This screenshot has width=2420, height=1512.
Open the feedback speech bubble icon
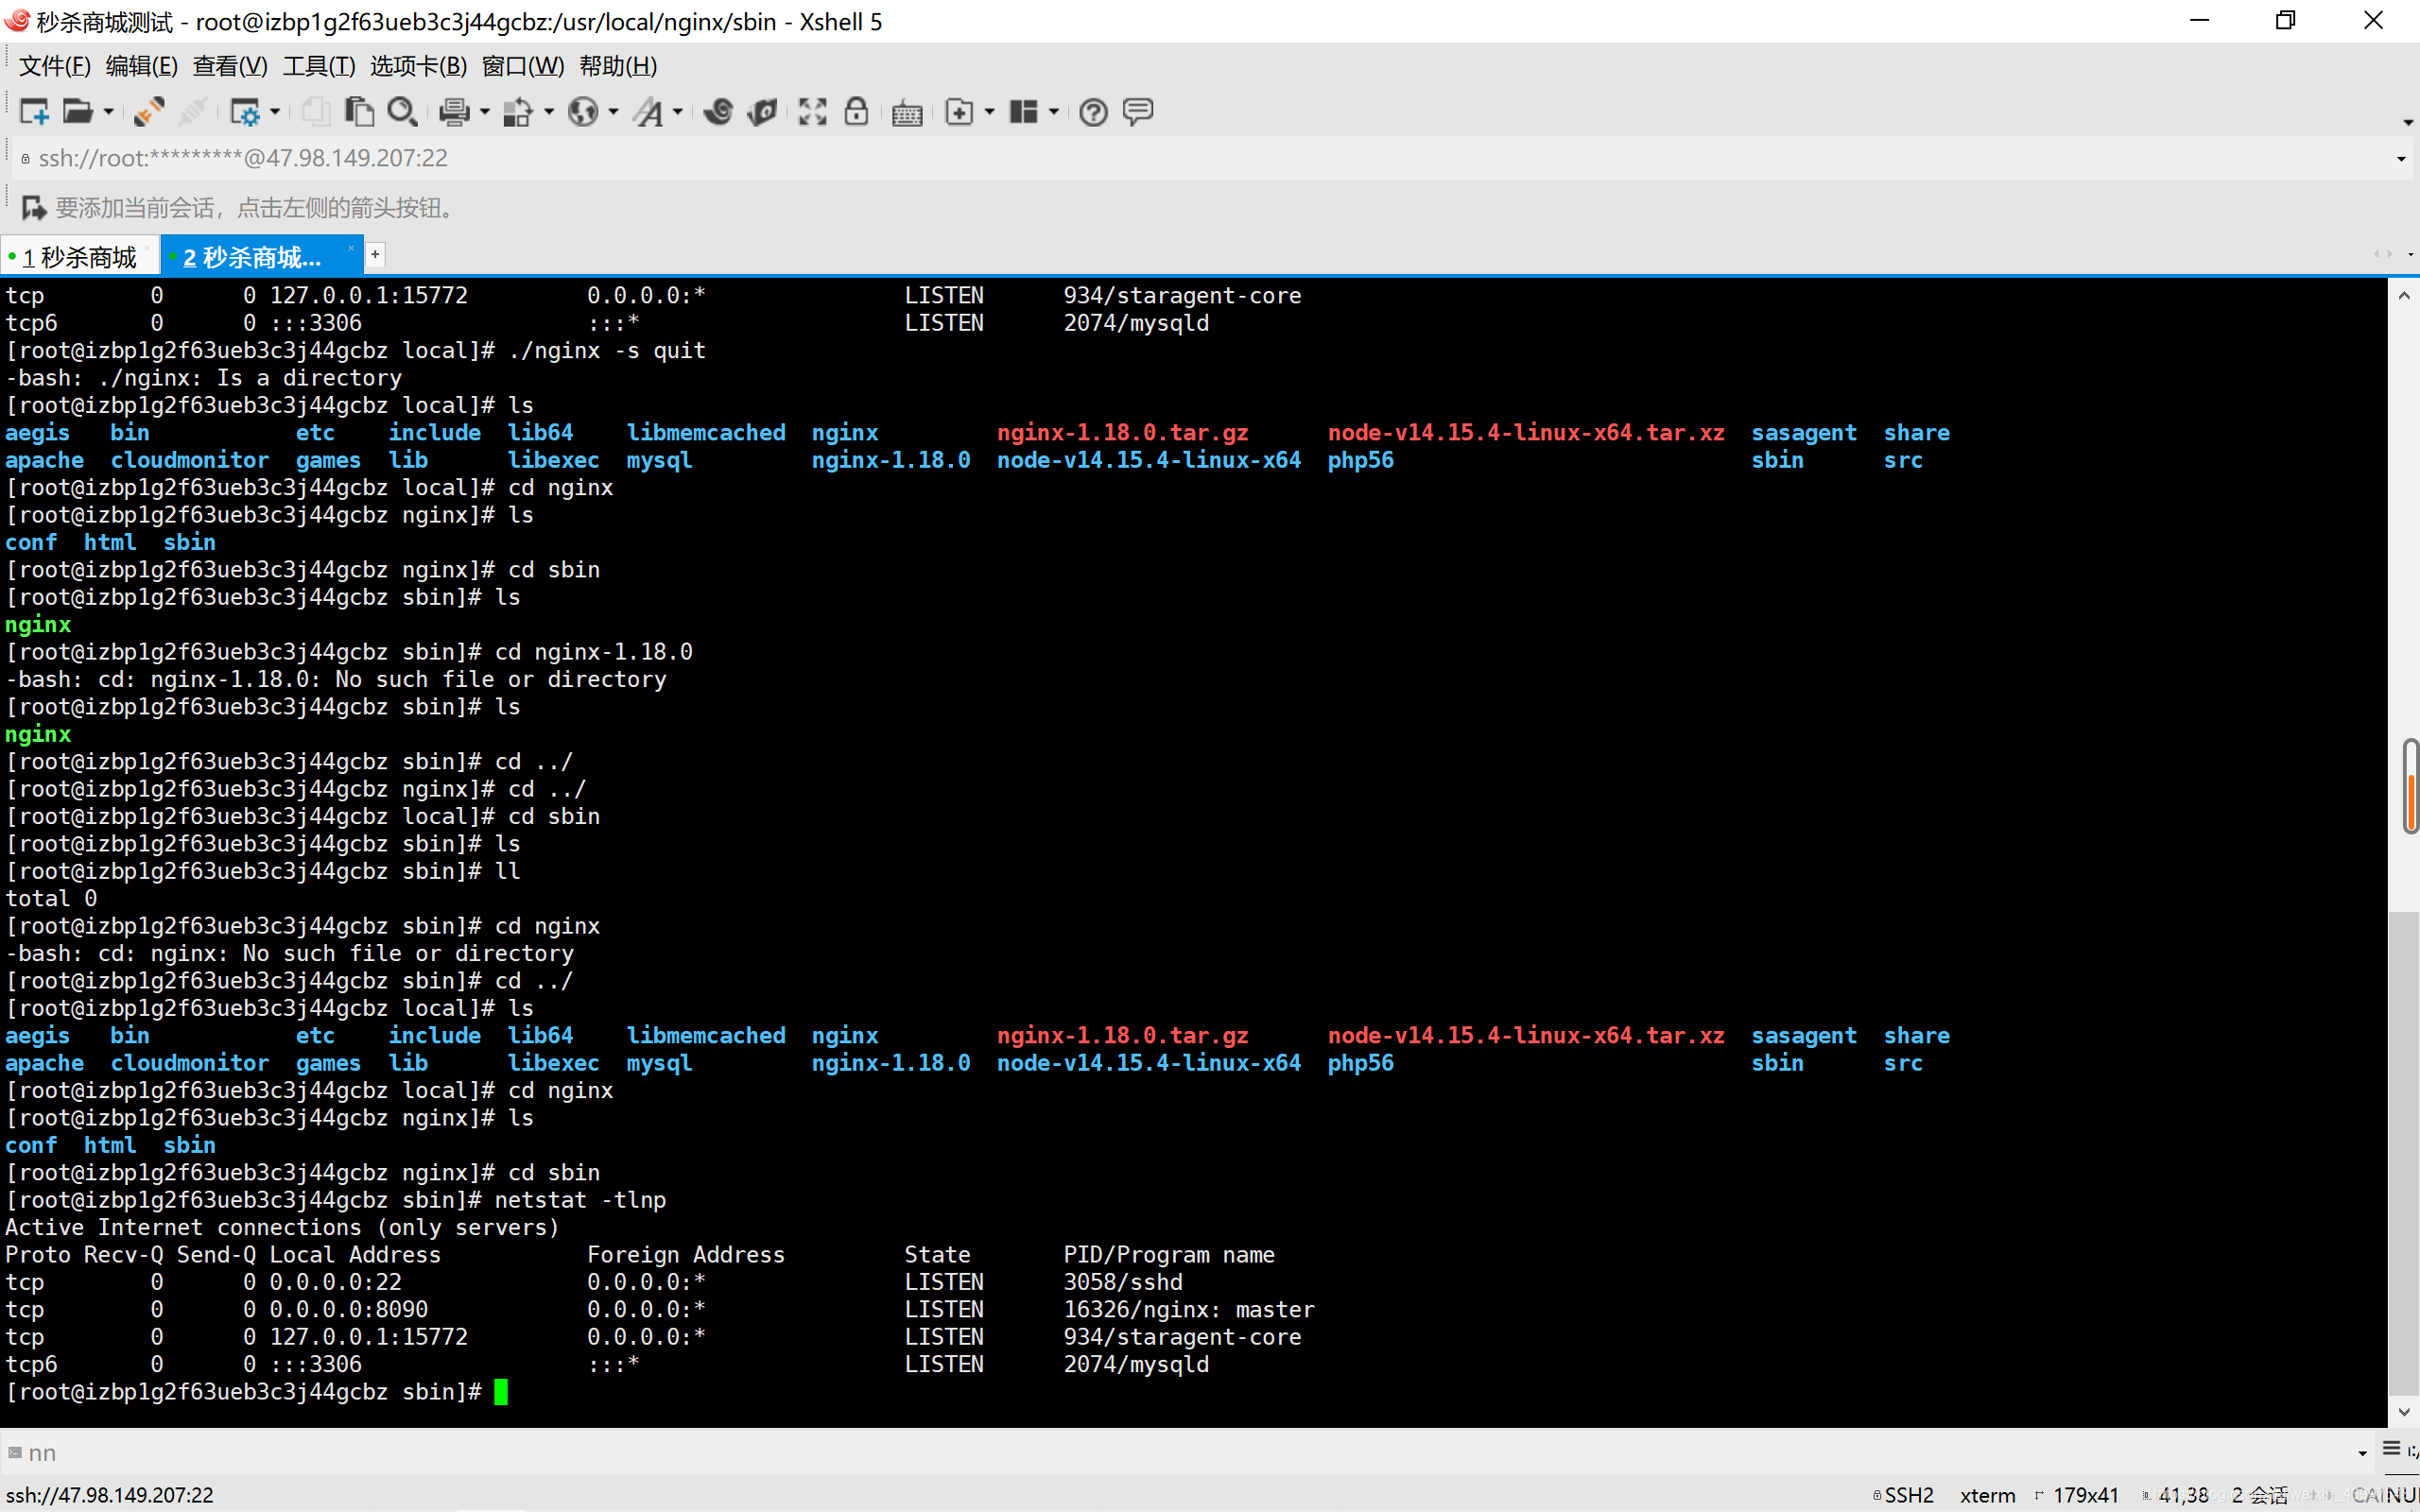(x=1138, y=112)
